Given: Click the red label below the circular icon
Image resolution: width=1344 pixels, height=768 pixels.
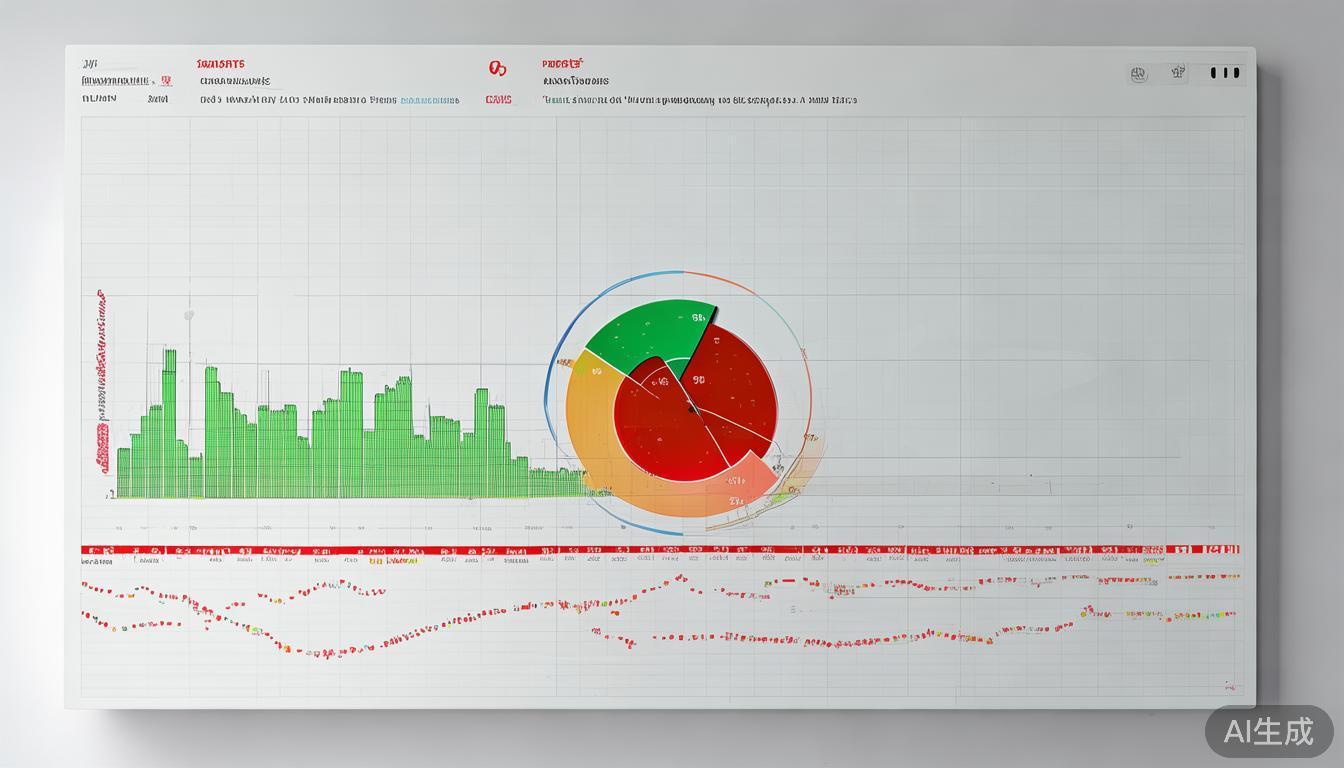Looking at the screenshot, I should (x=498, y=100).
